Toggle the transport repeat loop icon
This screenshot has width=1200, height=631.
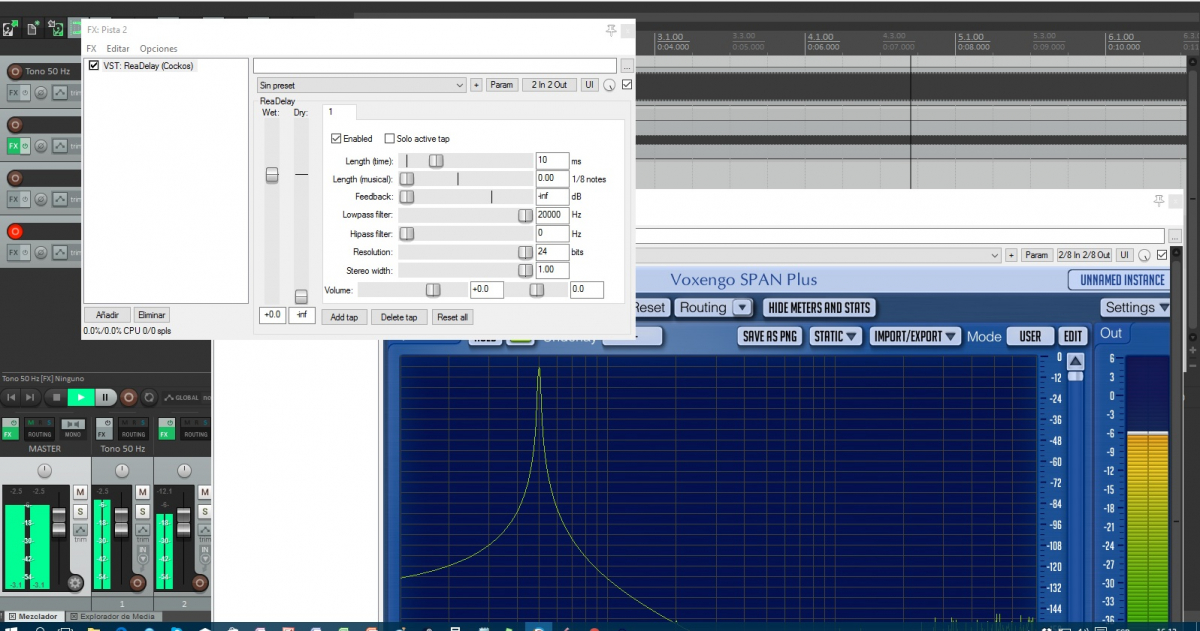151,397
